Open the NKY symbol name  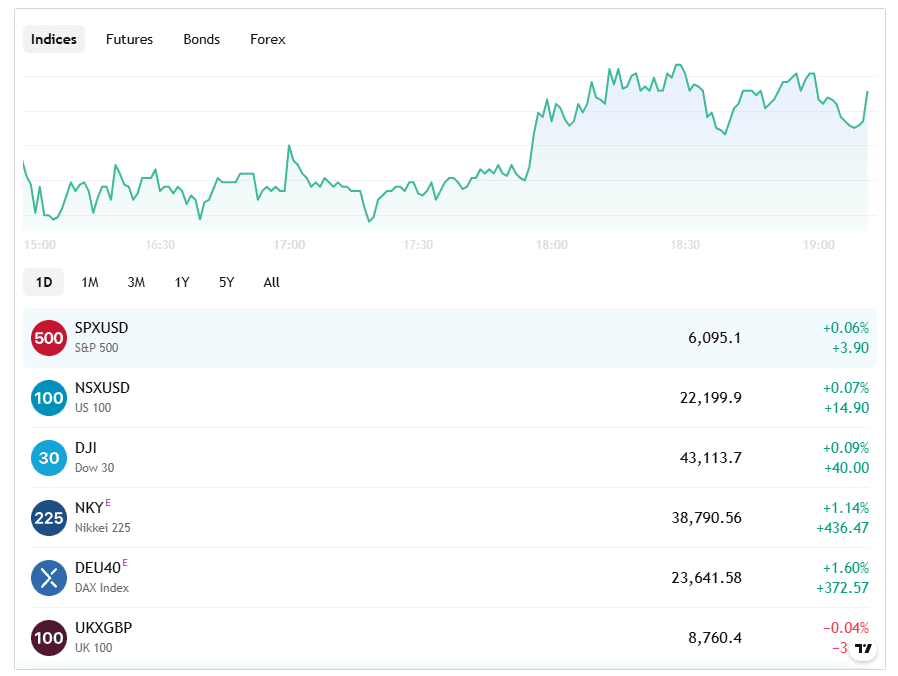point(89,508)
